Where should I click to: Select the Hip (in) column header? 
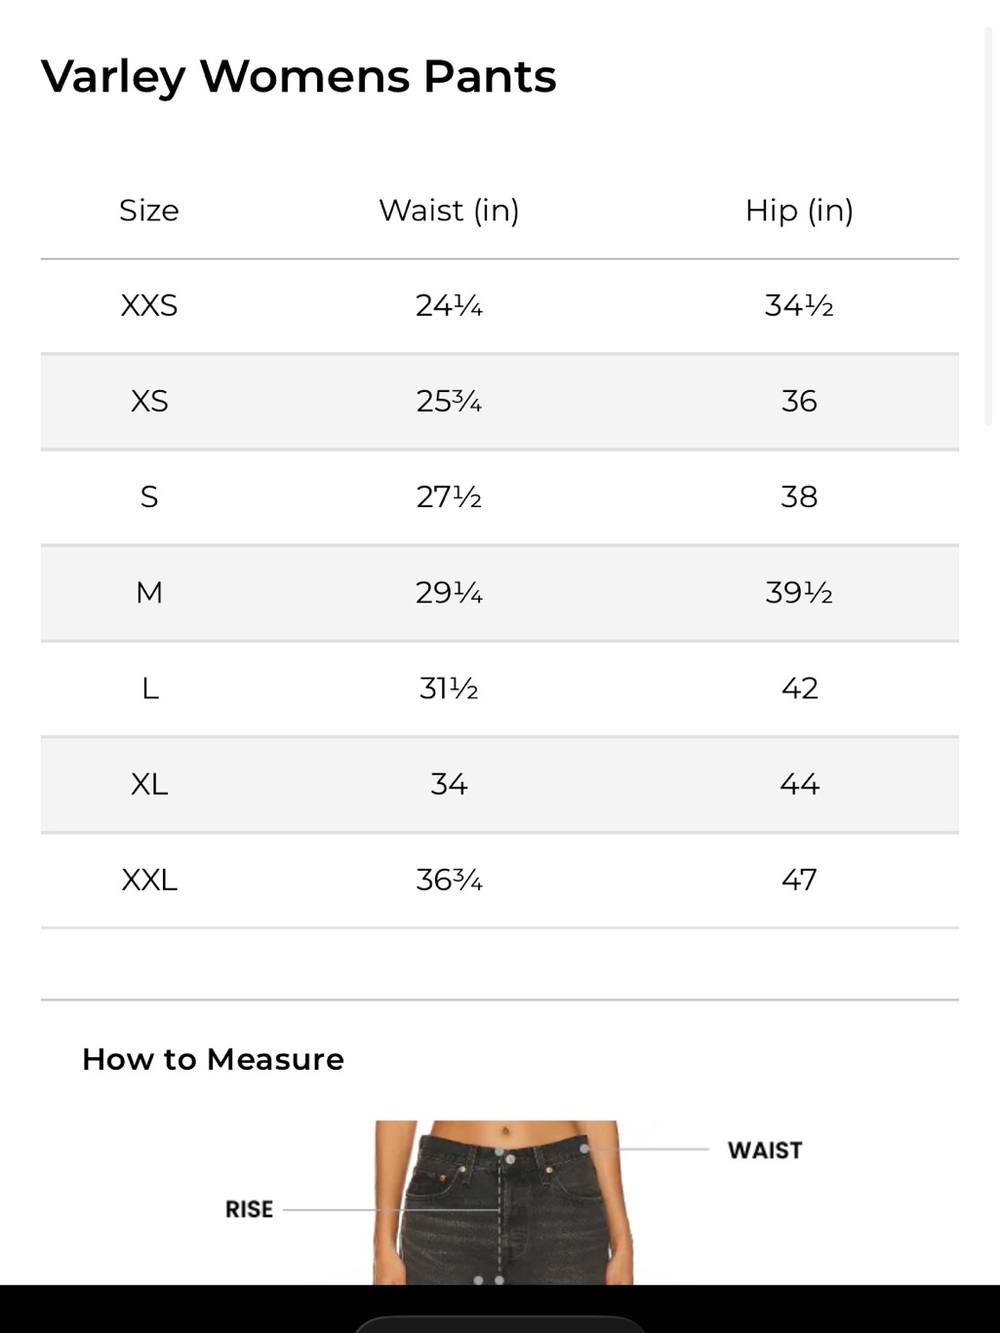[x=799, y=210]
